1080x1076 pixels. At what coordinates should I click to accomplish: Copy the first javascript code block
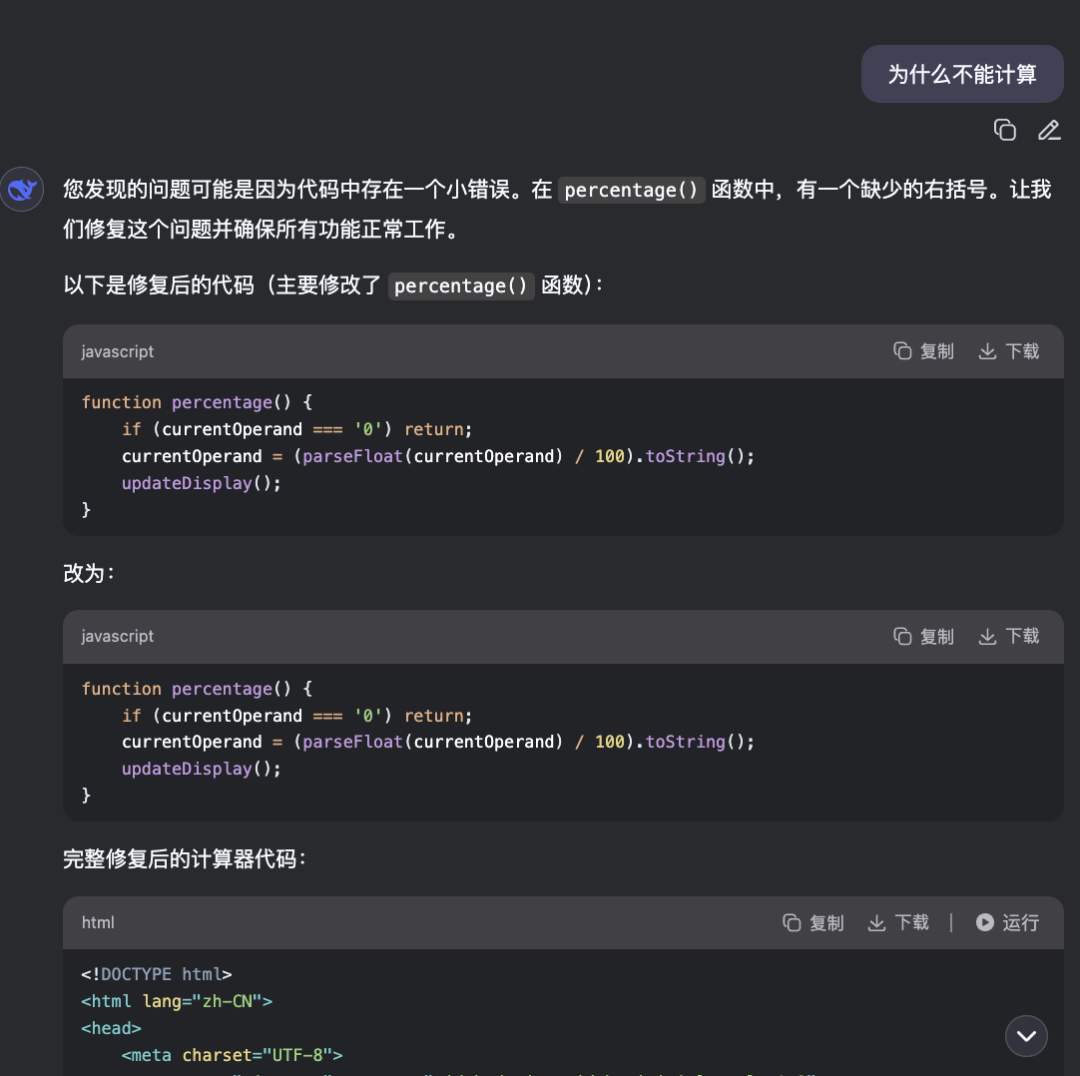click(923, 351)
